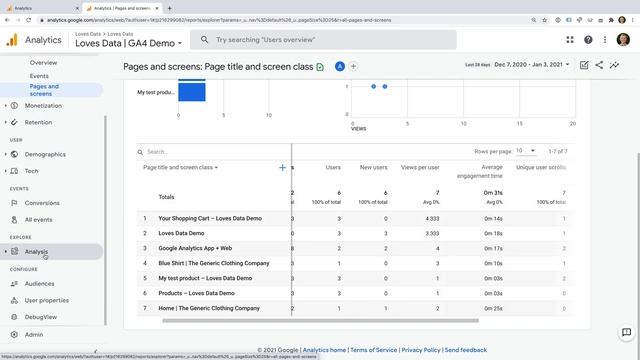
Task: Click the browser address bar URL
Action: pos(219,20)
